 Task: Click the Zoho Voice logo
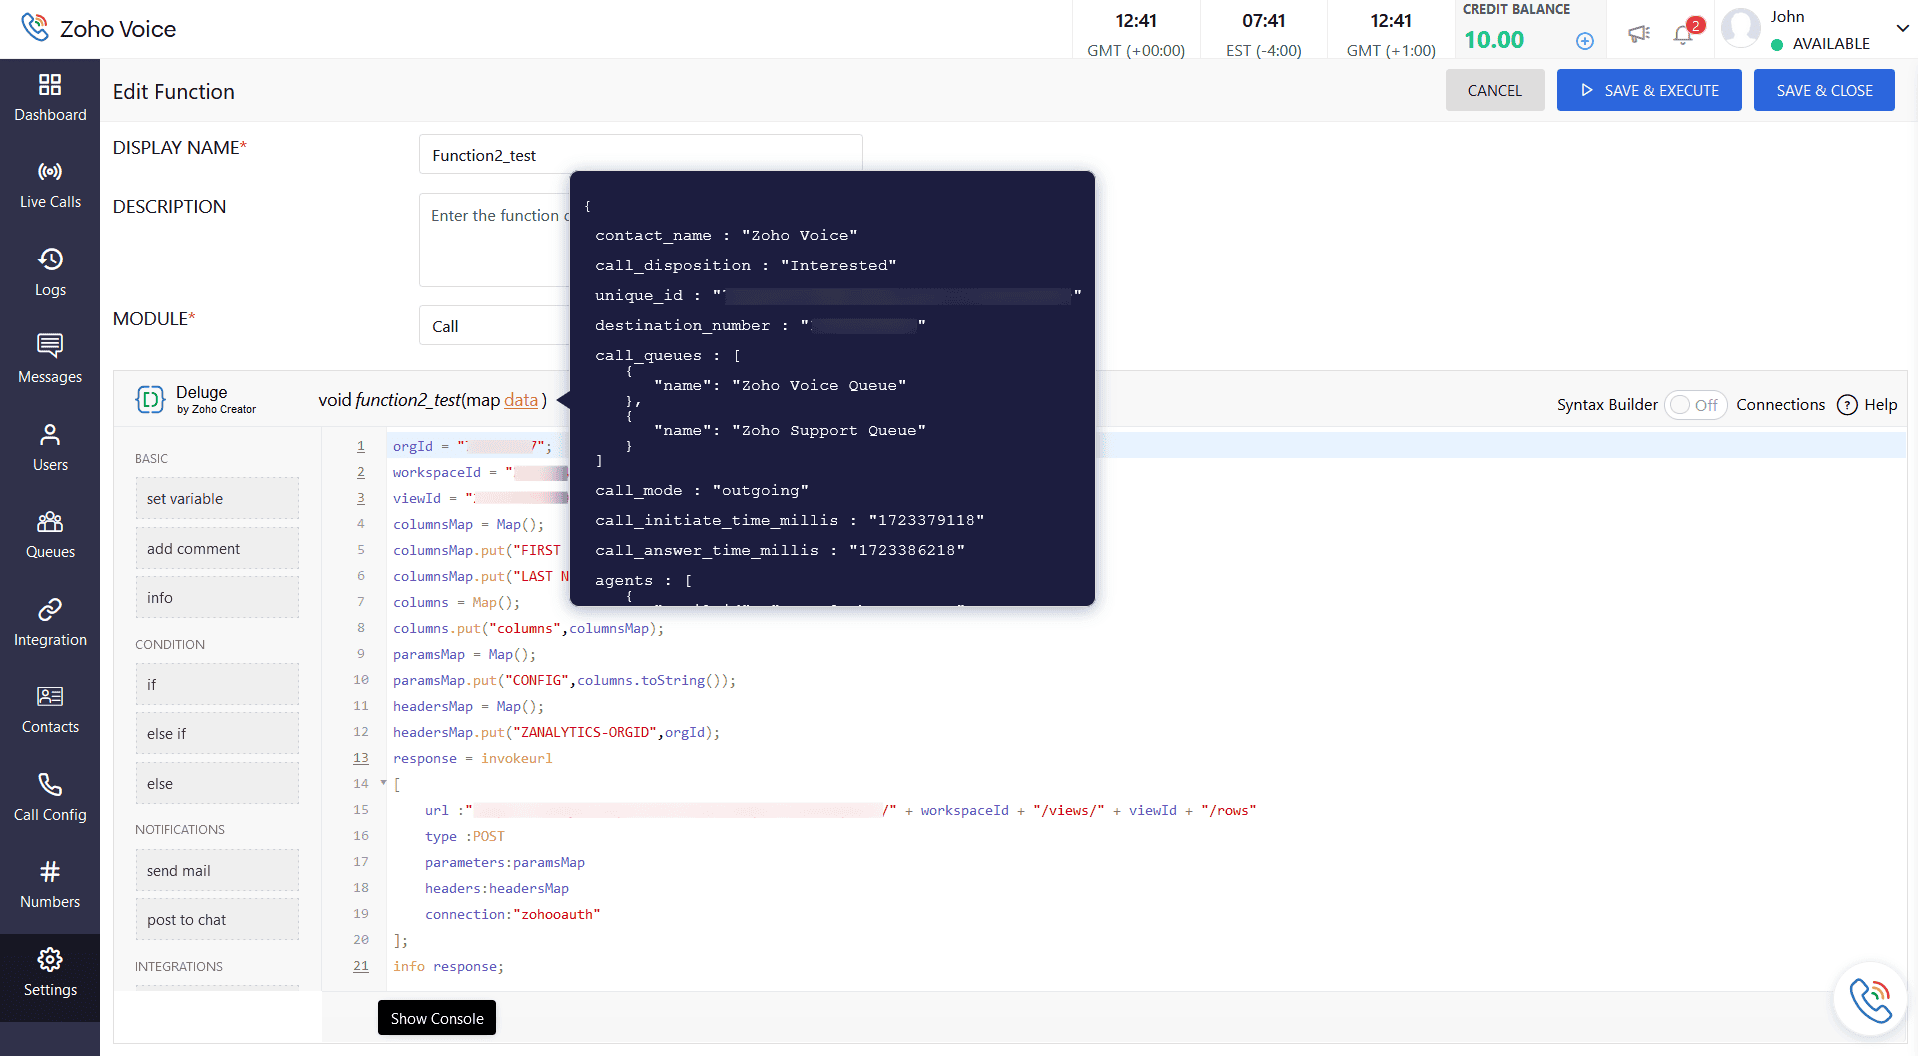point(100,29)
